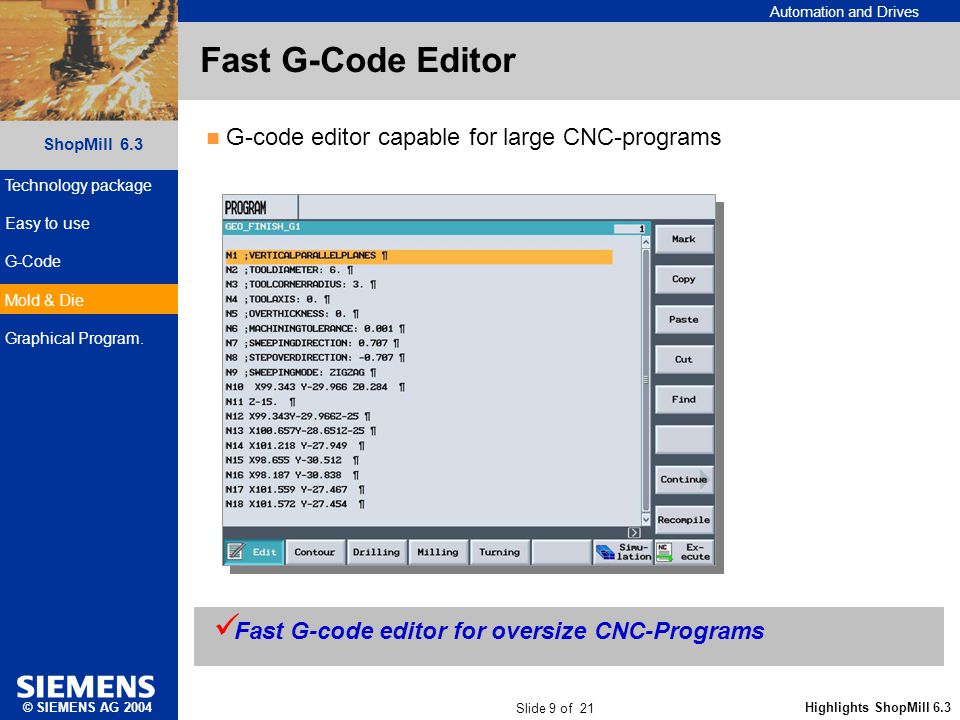Open the Milling softkey
The height and width of the screenshot is (720, 960).
coord(438,552)
